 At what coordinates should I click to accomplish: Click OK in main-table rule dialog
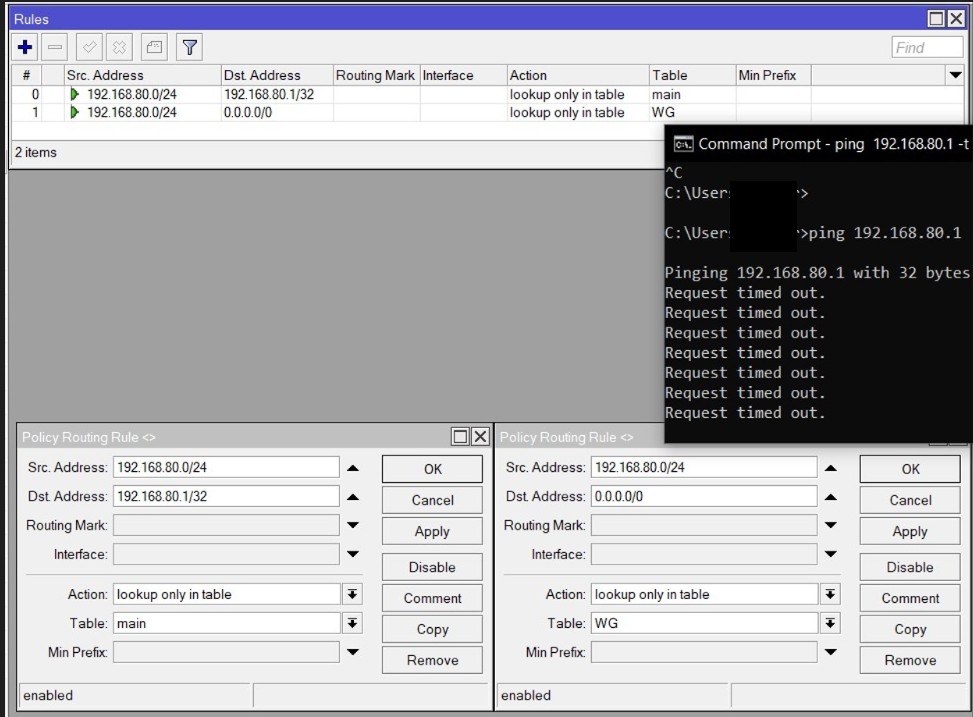tap(432, 469)
